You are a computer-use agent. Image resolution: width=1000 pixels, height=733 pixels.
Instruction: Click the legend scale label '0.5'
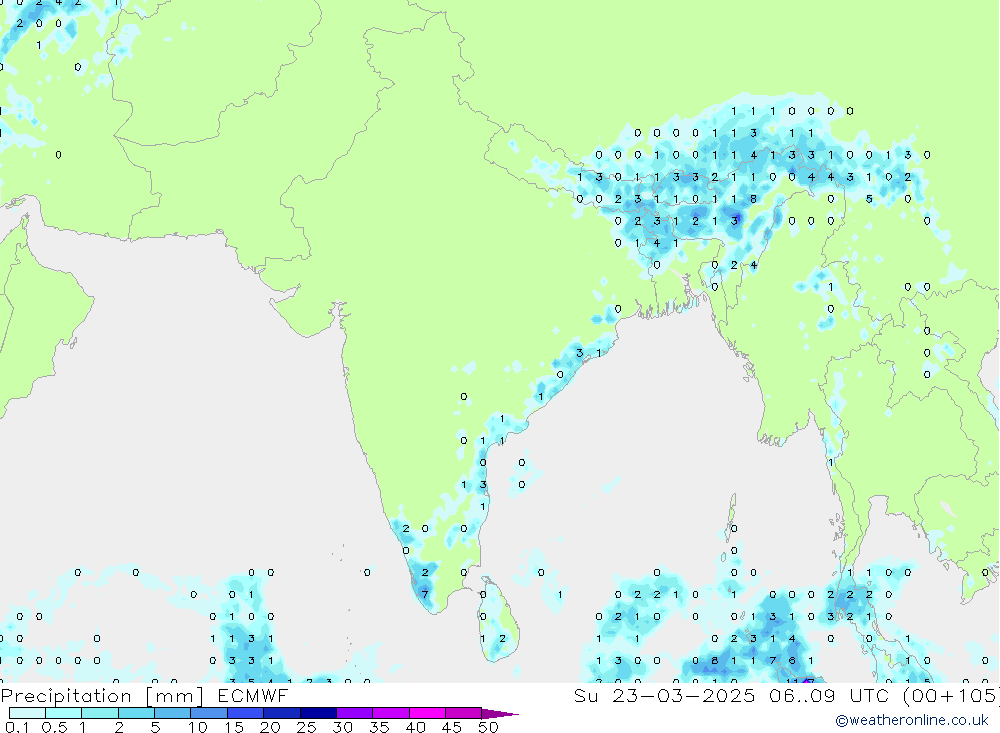[x=54, y=727]
